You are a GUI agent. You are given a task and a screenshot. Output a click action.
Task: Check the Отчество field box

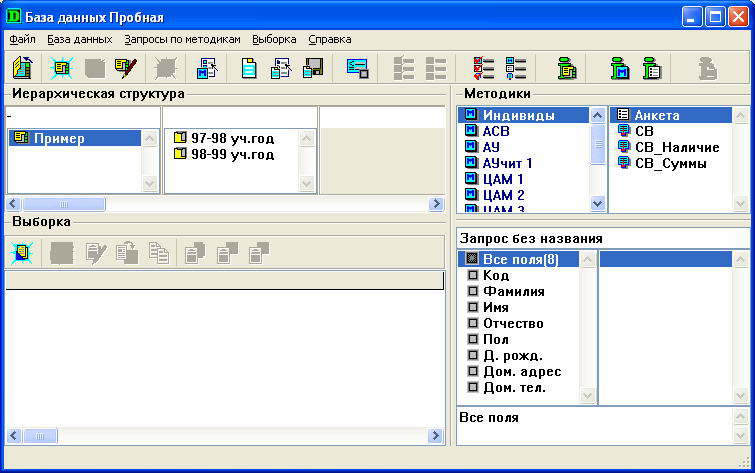coord(473,323)
